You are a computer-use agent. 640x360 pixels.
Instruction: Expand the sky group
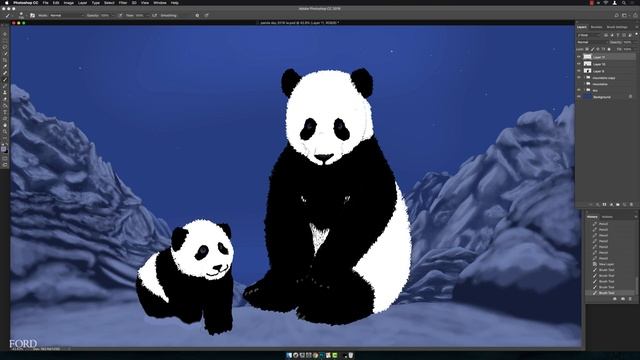(x=584, y=90)
